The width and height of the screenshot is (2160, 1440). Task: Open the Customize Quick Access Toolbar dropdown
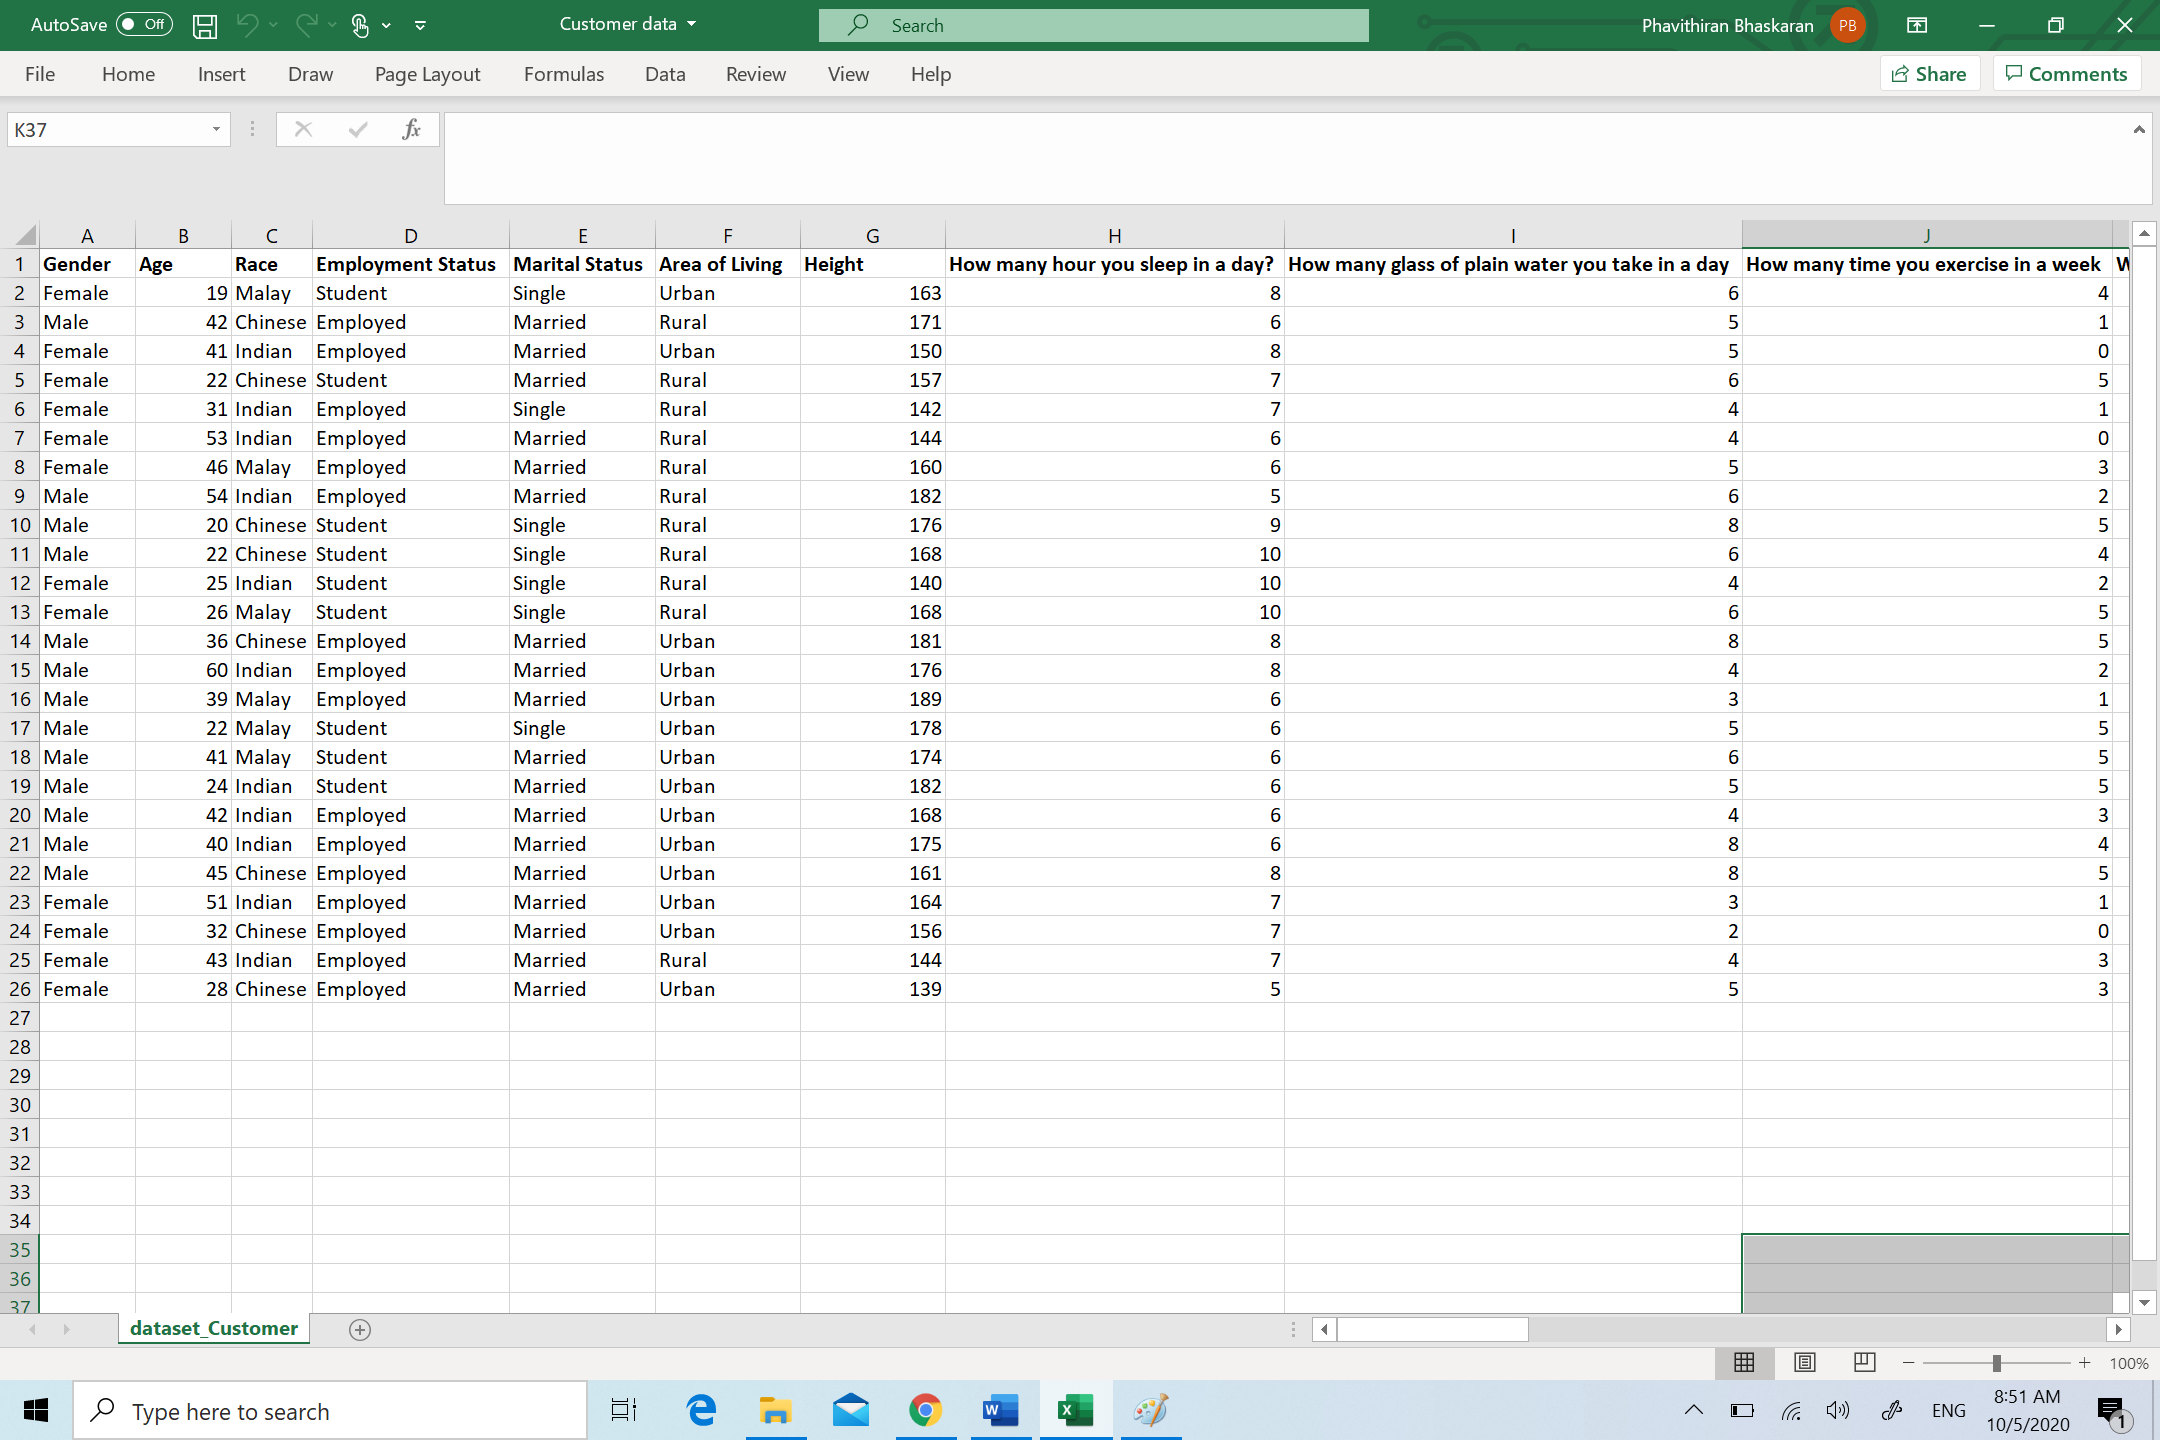pos(419,25)
